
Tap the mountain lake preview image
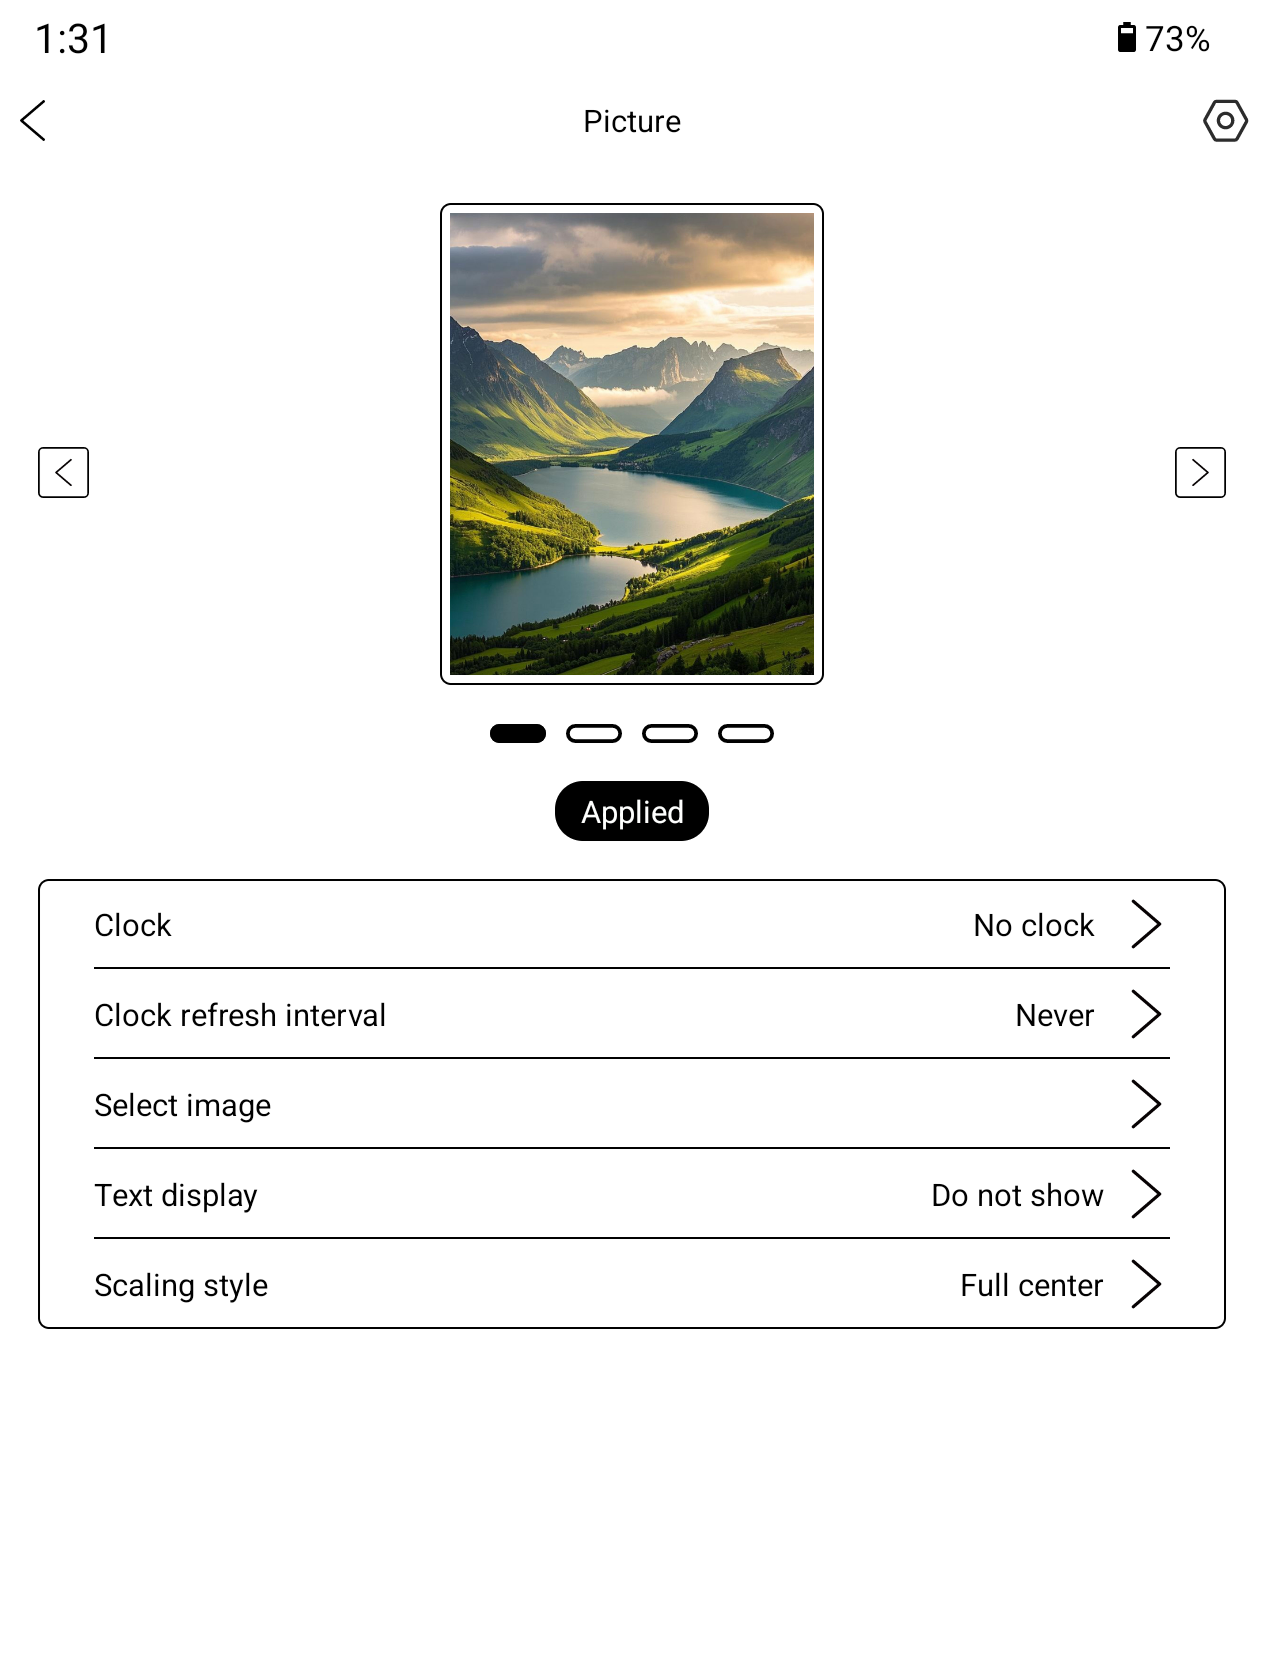(632, 444)
